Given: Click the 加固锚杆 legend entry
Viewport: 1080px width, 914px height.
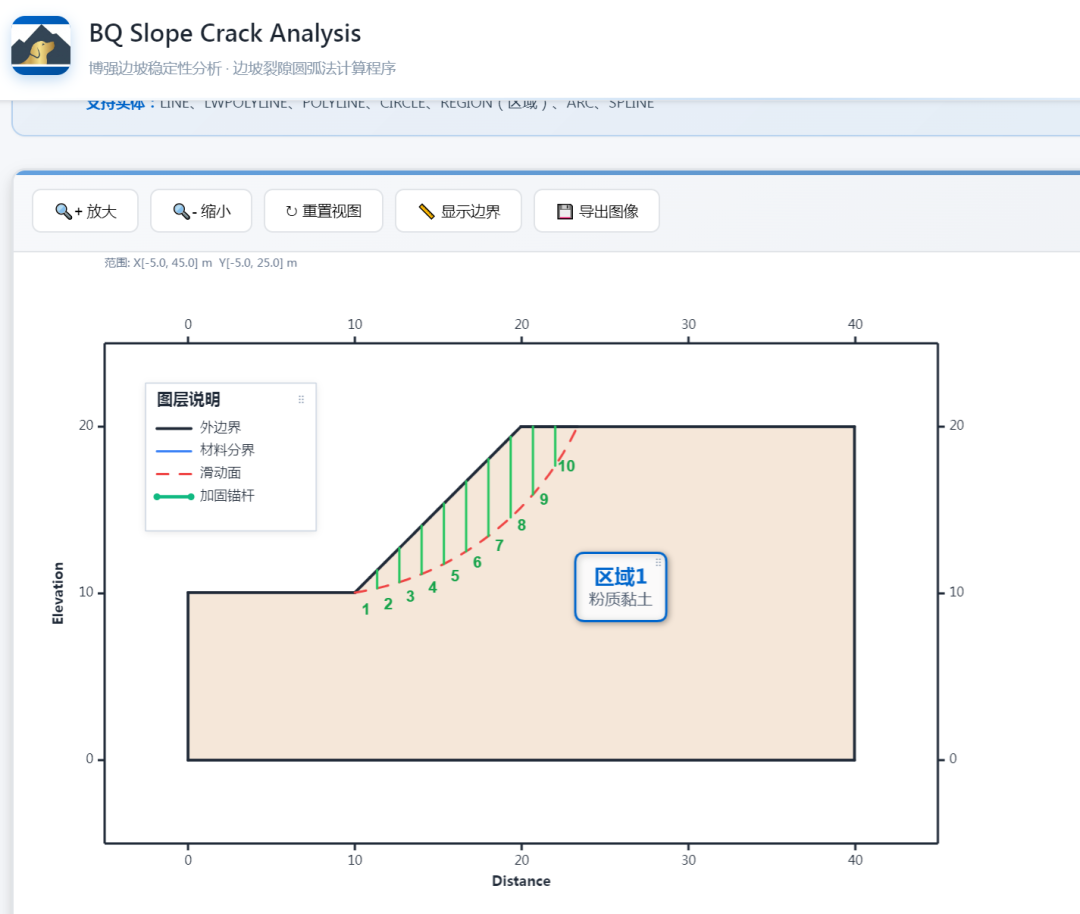Looking at the screenshot, I should (x=205, y=496).
